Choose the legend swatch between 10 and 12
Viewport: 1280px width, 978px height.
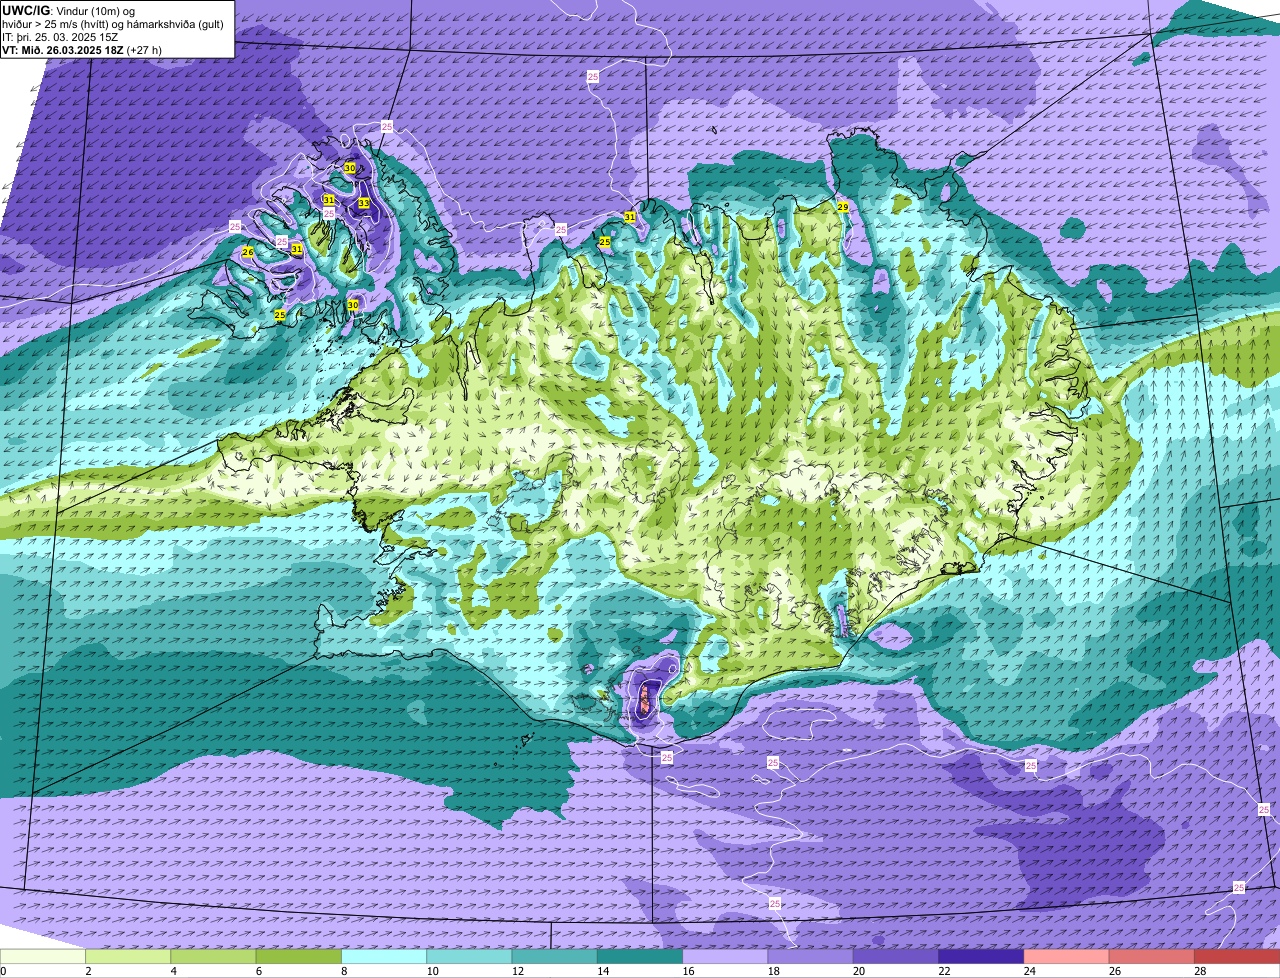pos(469,956)
